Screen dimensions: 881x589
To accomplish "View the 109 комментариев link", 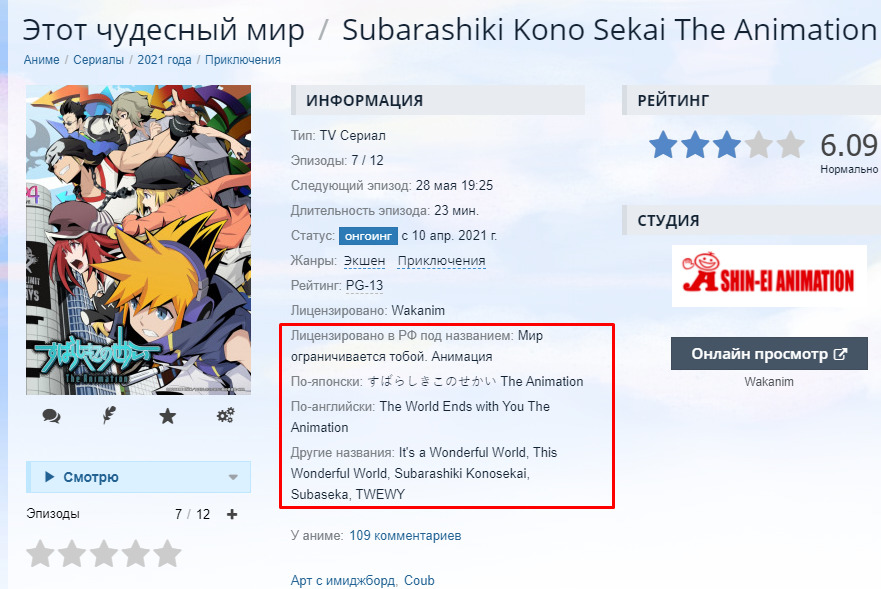I will [405, 536].
